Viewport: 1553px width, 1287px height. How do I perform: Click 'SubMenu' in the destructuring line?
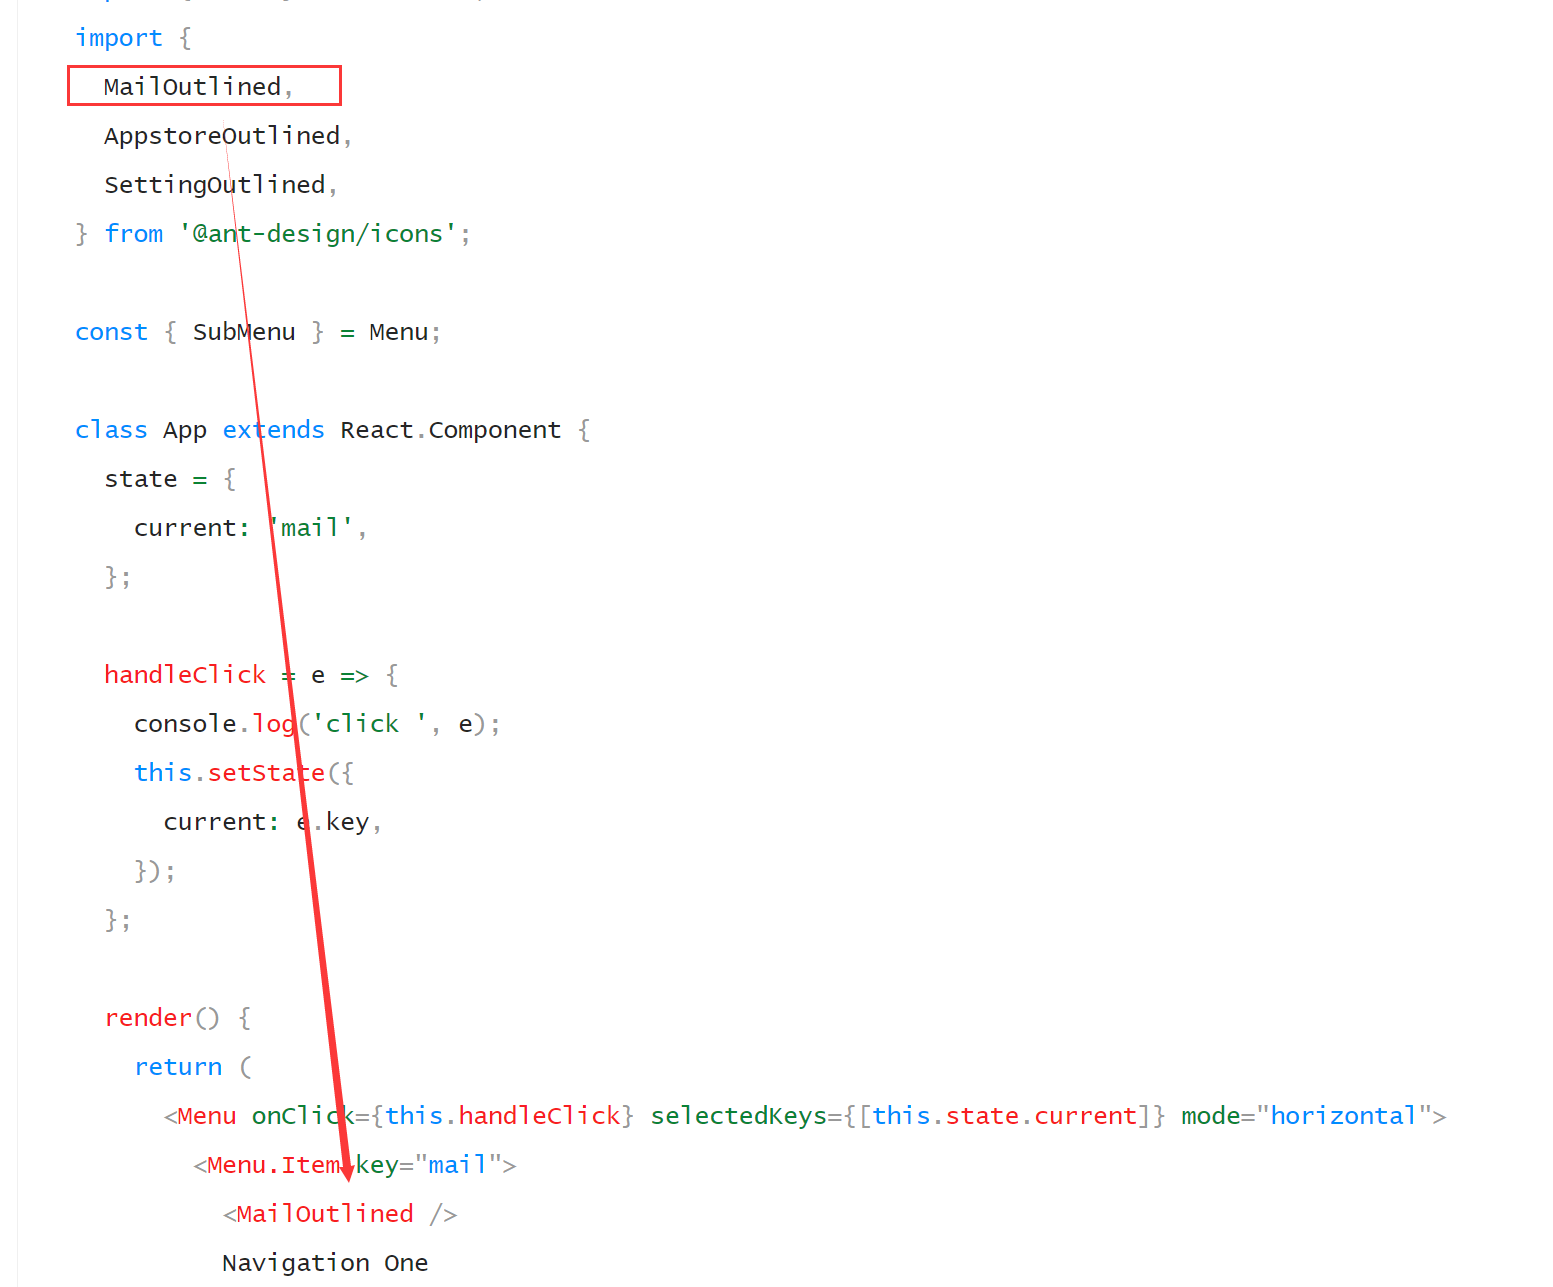(x=244, y=332)
